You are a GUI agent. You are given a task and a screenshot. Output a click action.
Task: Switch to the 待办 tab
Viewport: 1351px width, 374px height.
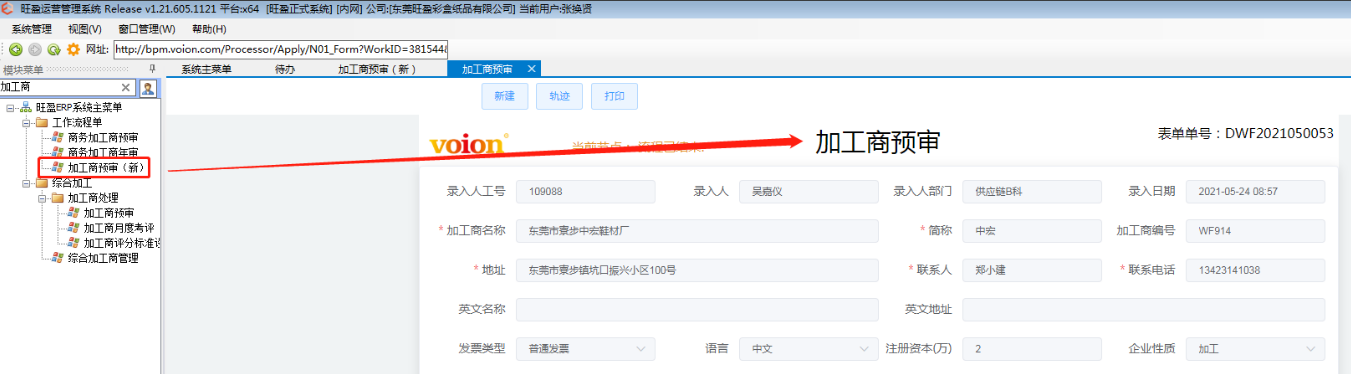[x=285, y=69]
